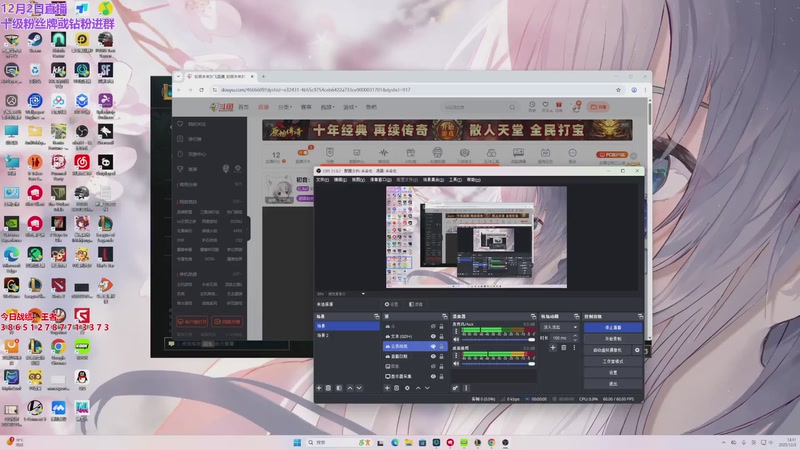
Task: Select Google Chrome desktop shortcut
Action: (x=58, y=351)
